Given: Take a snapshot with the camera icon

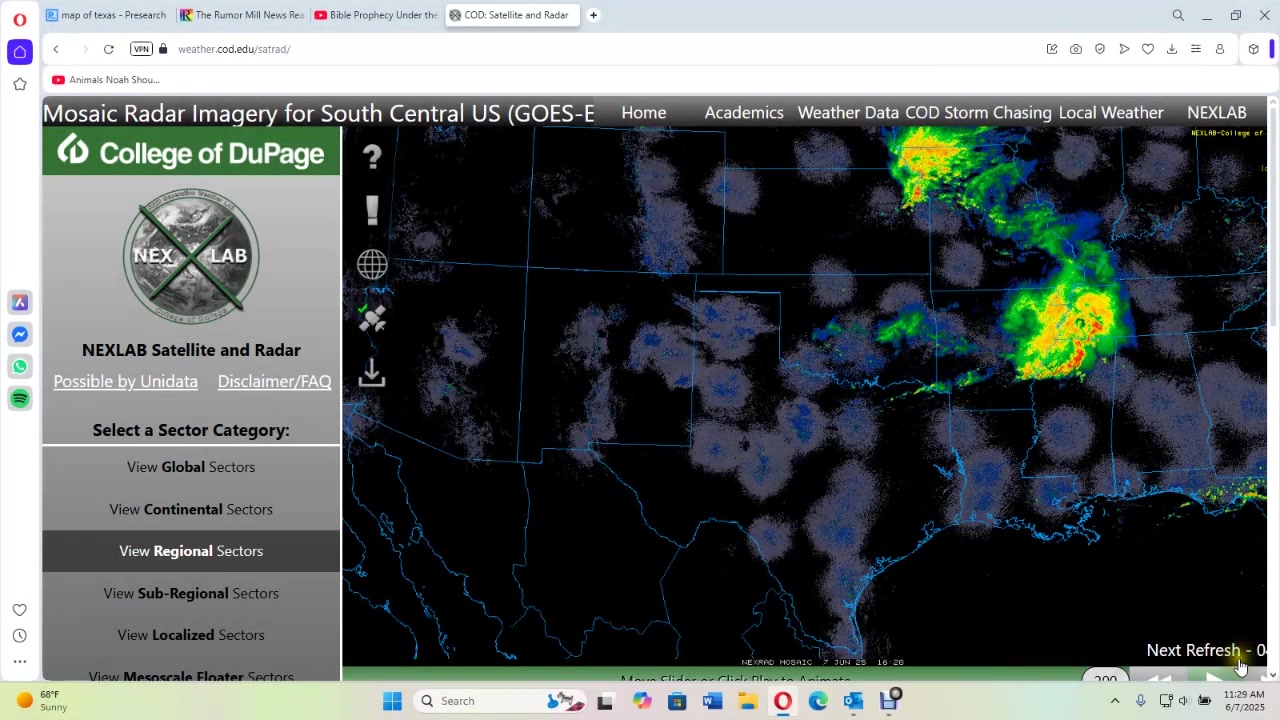Looking at the screenshot, I should pyautogui.click(x=1075, y=49).
